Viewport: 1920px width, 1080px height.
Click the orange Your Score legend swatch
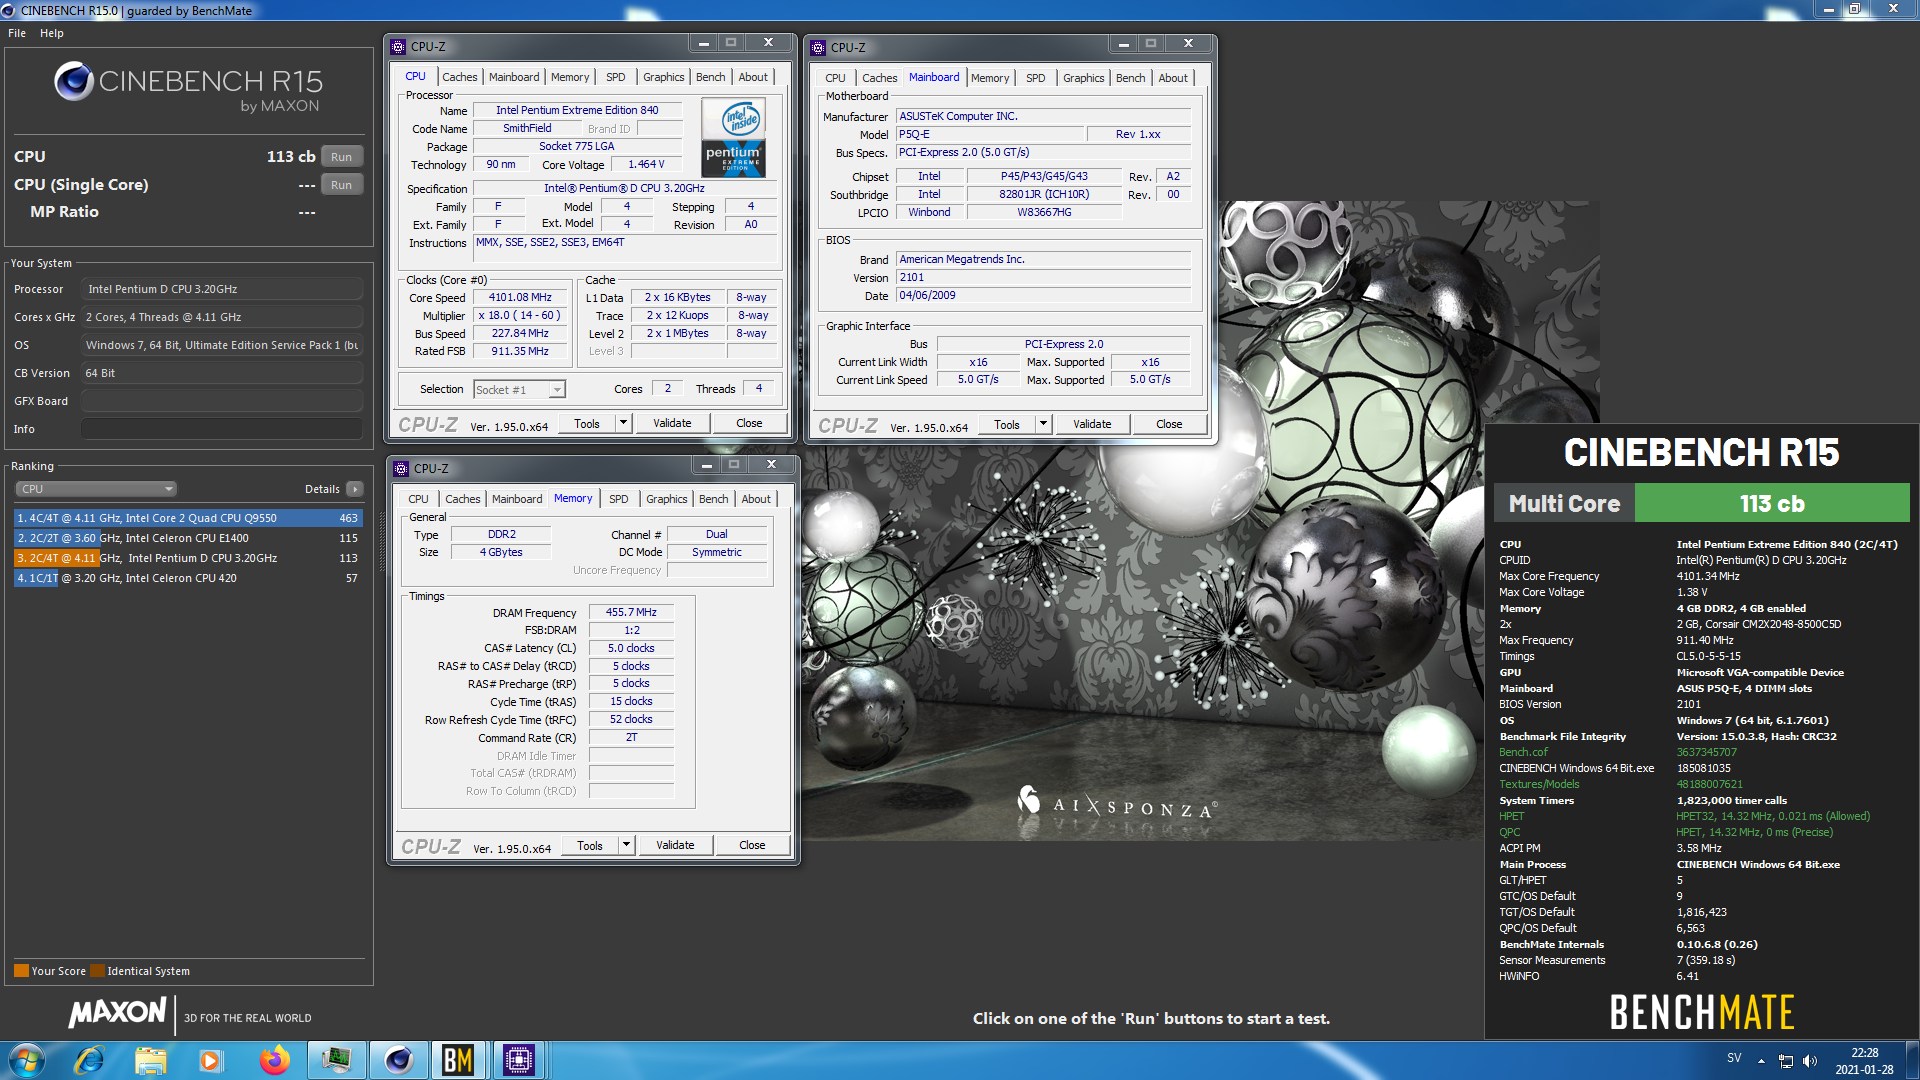[21, 971]
